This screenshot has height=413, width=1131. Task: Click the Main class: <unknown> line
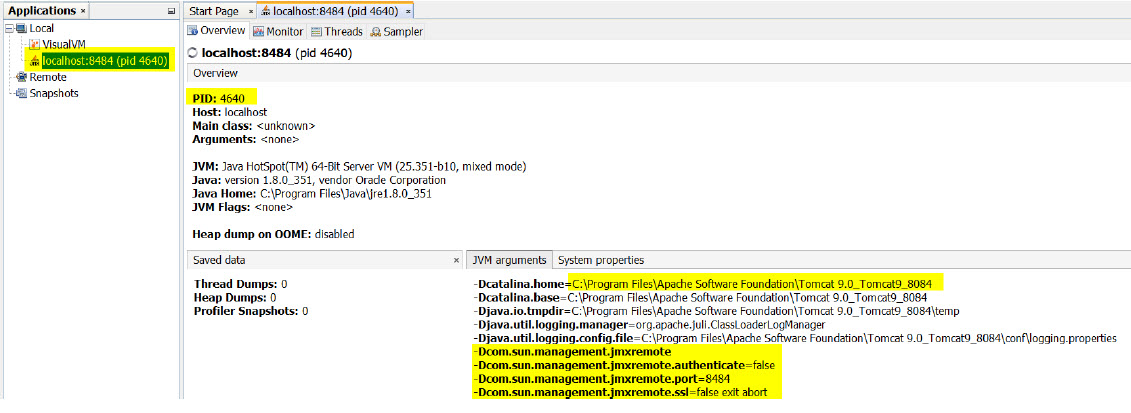pyautogui.click(x=253, y=125)
